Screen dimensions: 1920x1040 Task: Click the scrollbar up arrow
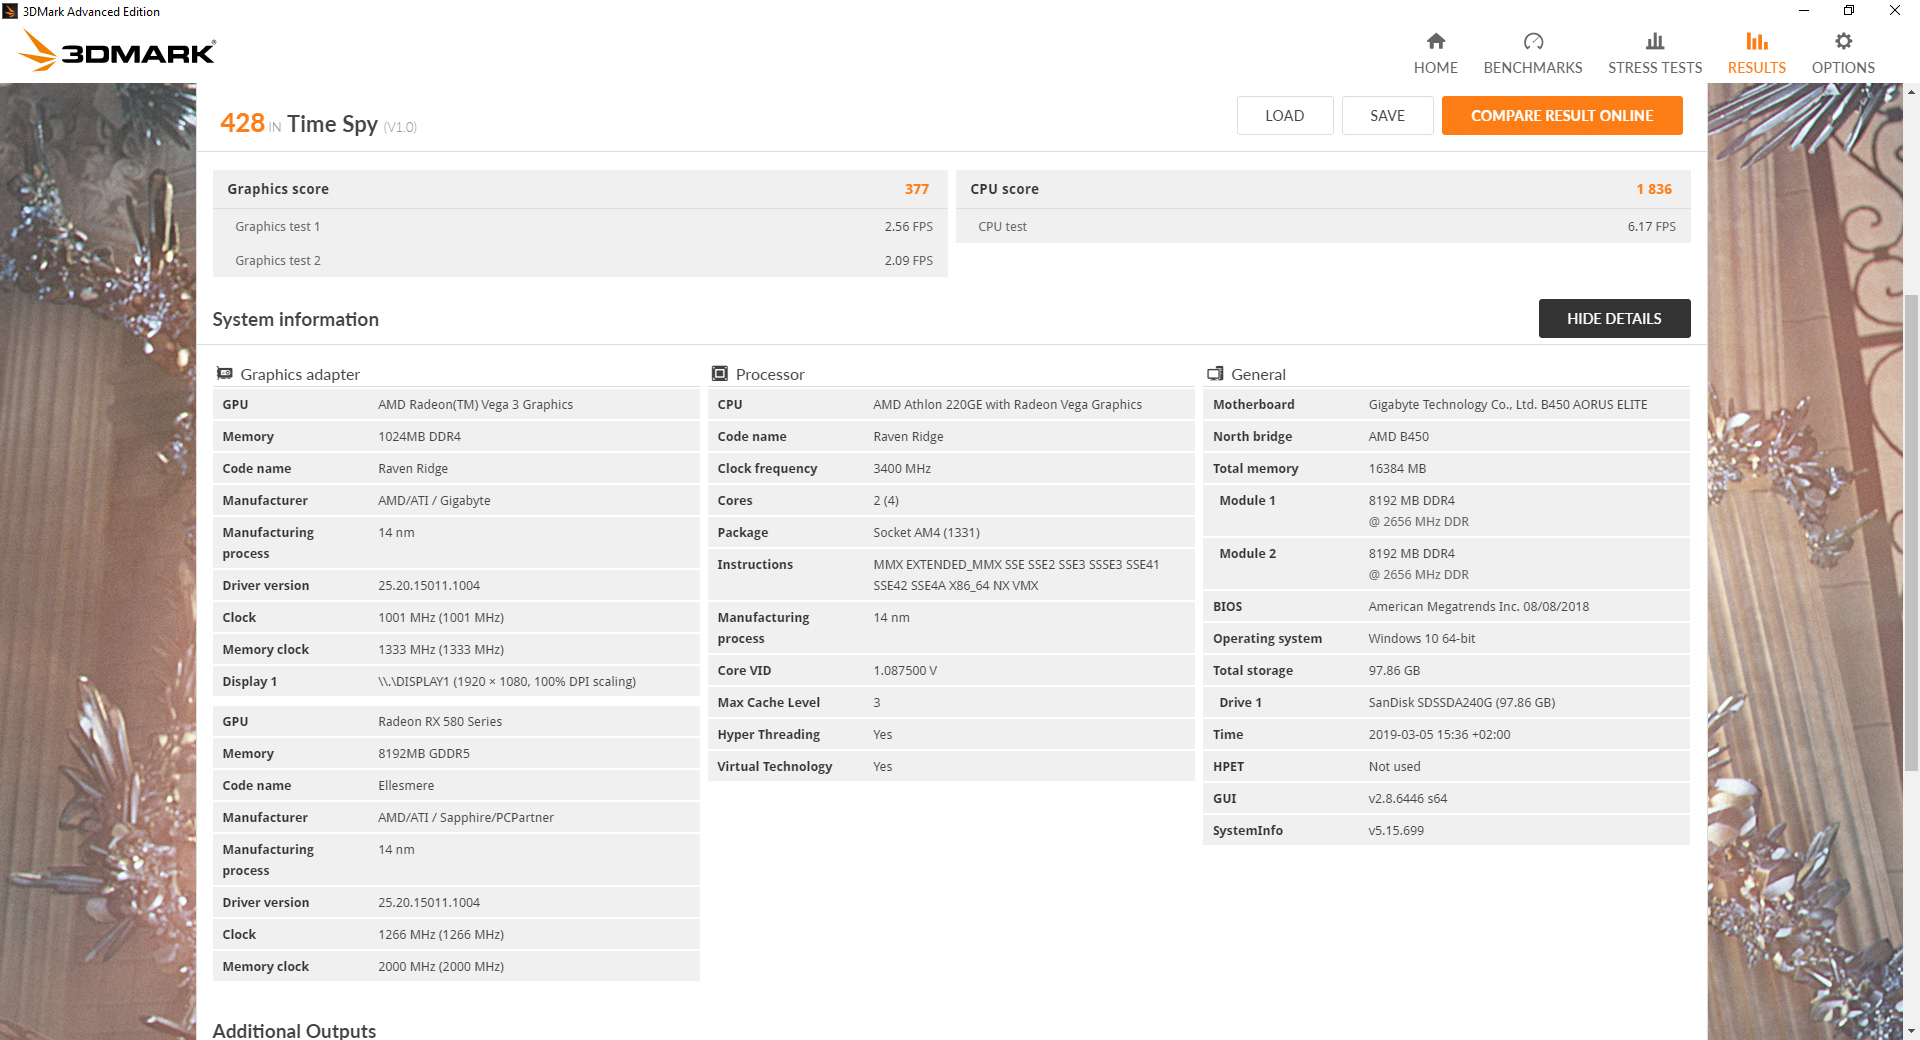(x=1911, y=92)
